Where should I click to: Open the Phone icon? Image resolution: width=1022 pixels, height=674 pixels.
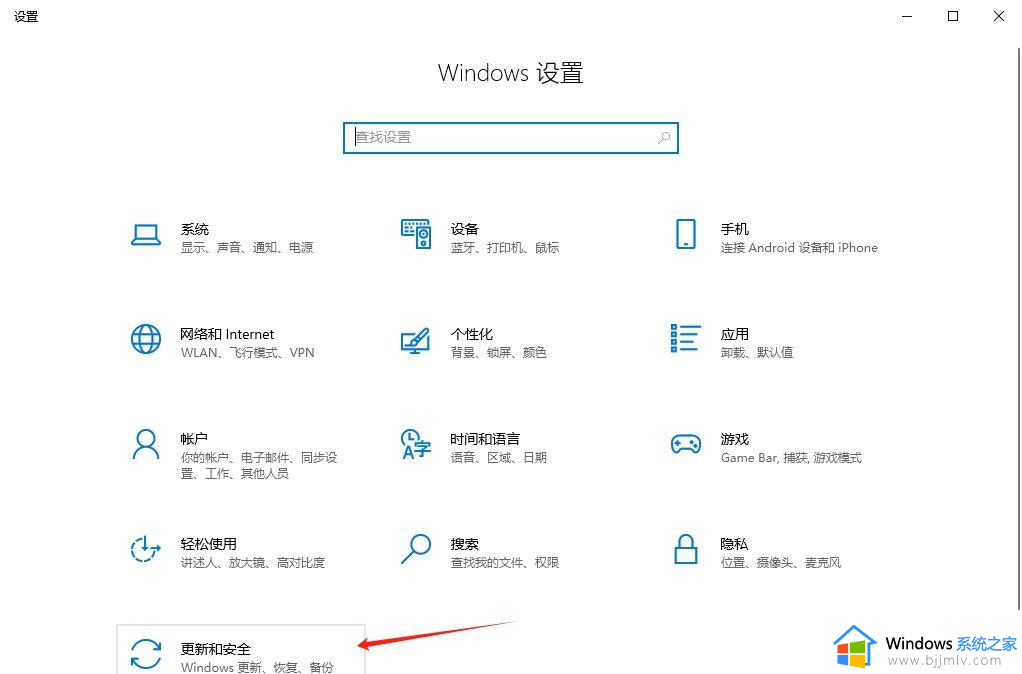686,234
